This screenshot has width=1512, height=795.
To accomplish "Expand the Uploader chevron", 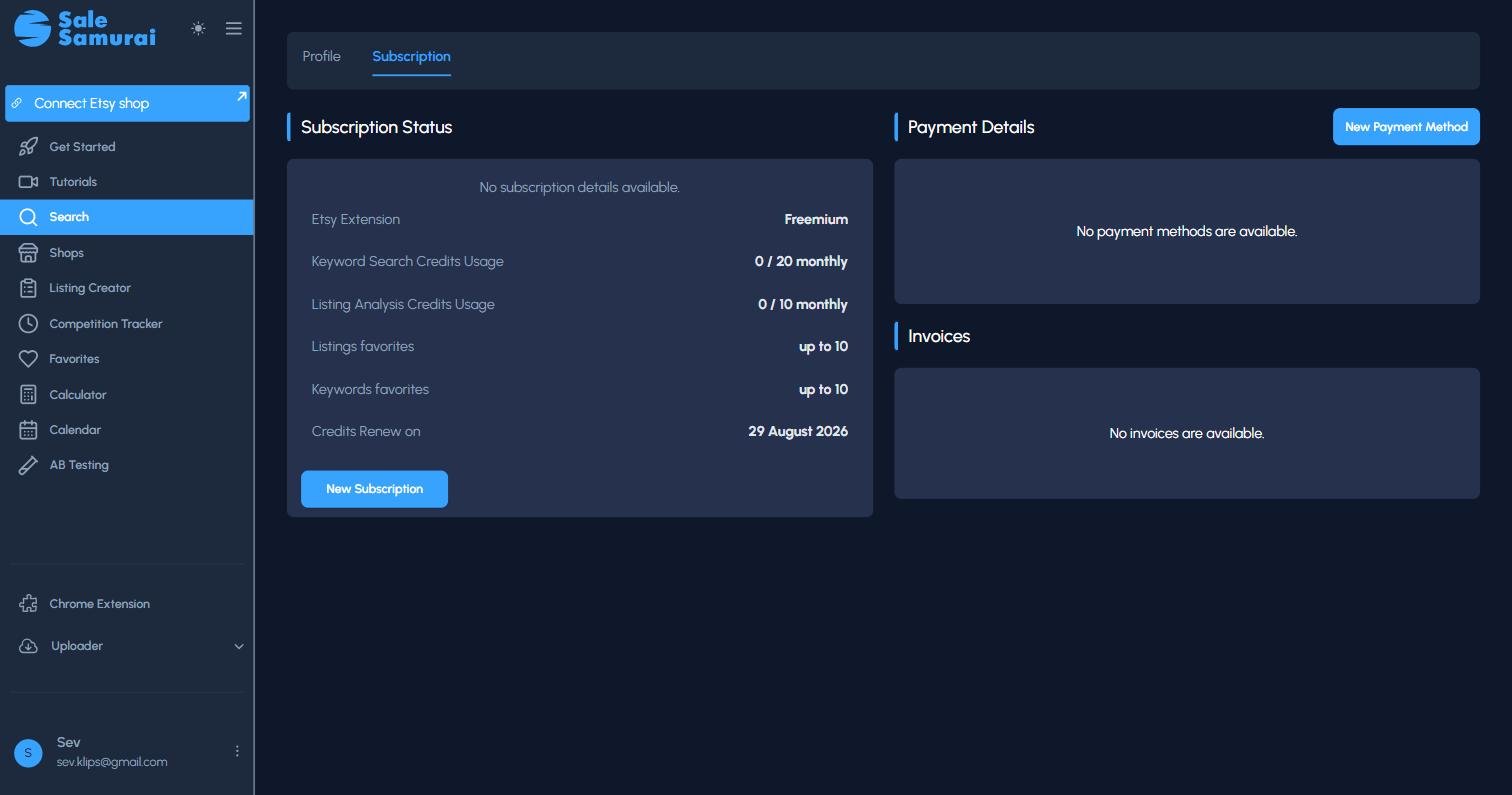I will [239, 647].
